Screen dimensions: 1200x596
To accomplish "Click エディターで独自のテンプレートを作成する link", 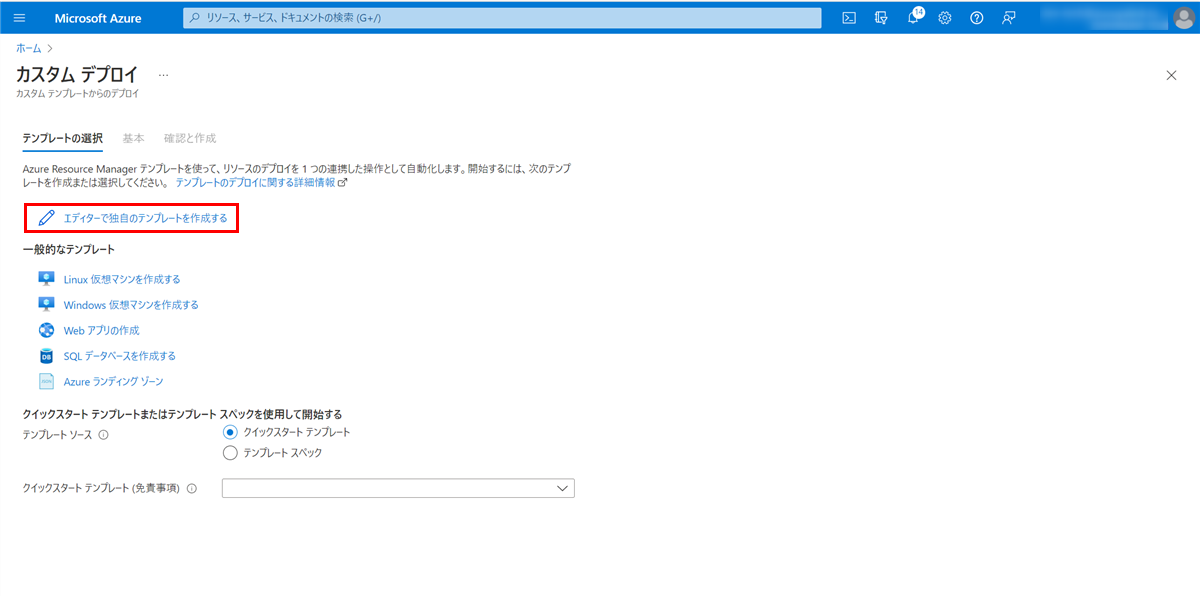I will (x=146, y=217).
